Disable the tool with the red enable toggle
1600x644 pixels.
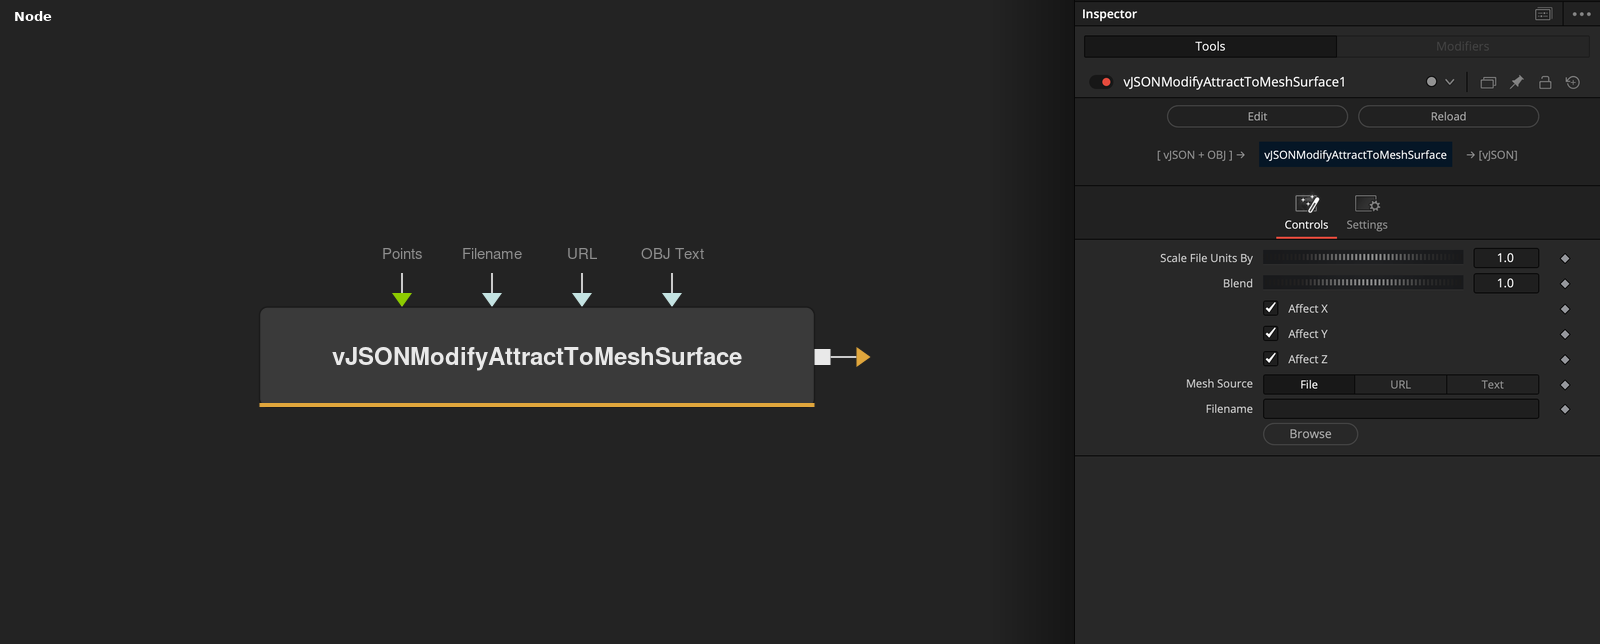1102,82
